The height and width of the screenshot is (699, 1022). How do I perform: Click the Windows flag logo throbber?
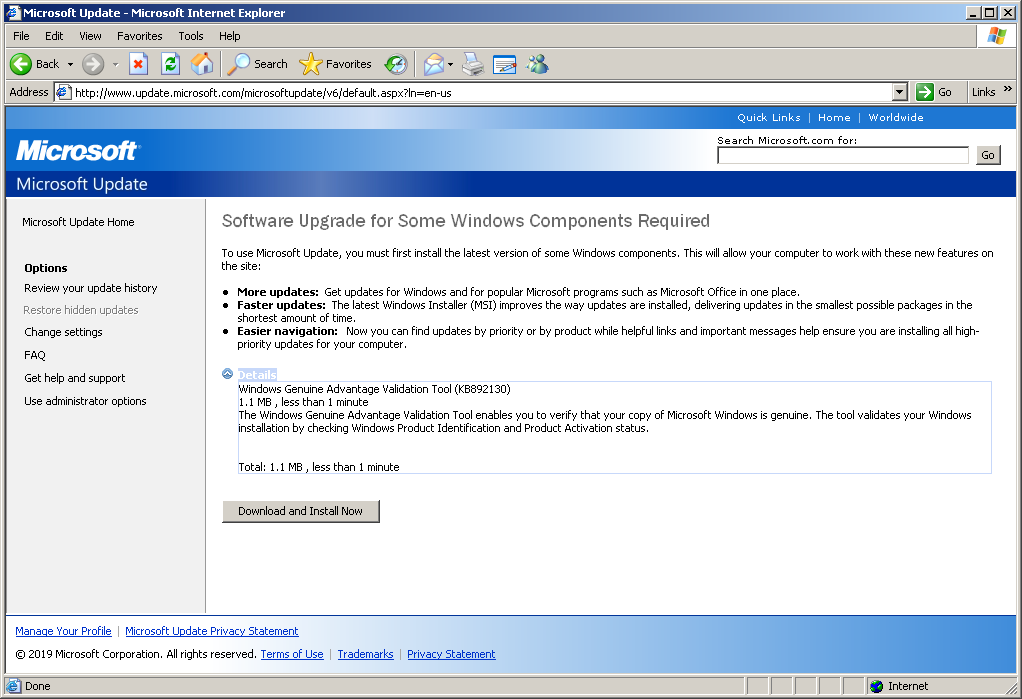click(x=997, y=36)
